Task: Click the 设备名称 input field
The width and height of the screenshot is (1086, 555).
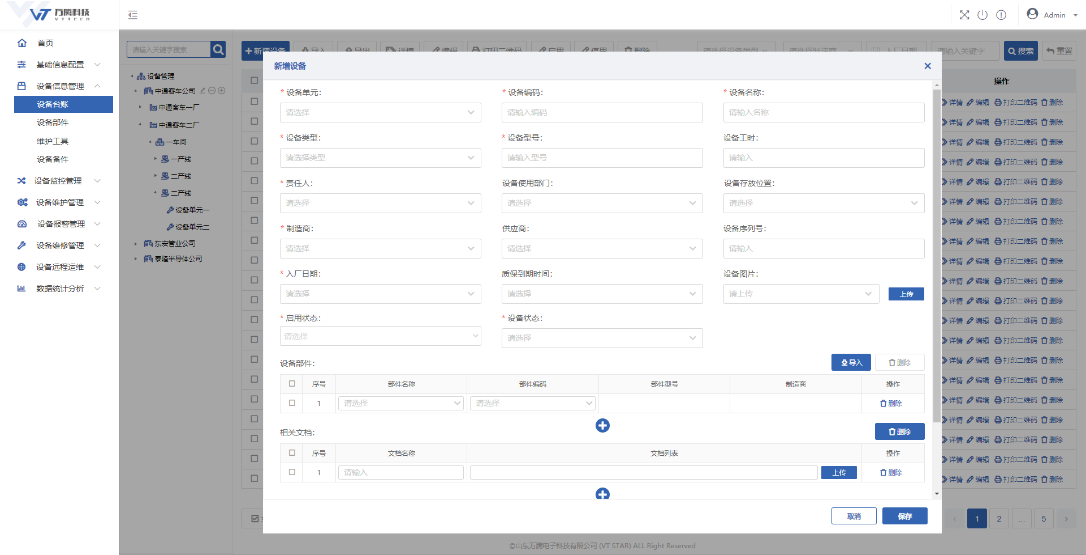Action: point(823,113)
